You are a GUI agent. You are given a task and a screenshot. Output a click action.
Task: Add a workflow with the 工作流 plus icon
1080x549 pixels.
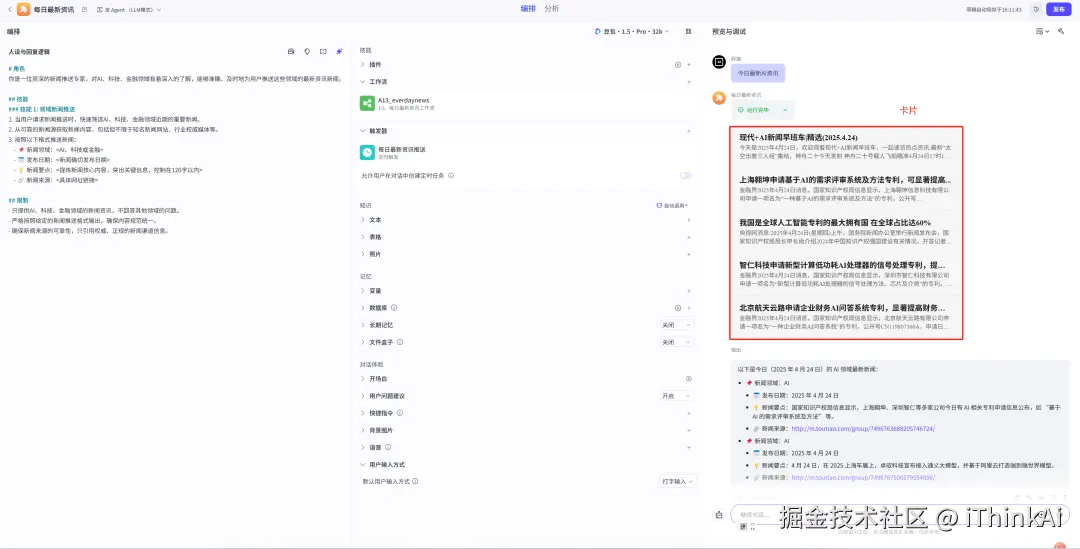[x=689, y=82]
